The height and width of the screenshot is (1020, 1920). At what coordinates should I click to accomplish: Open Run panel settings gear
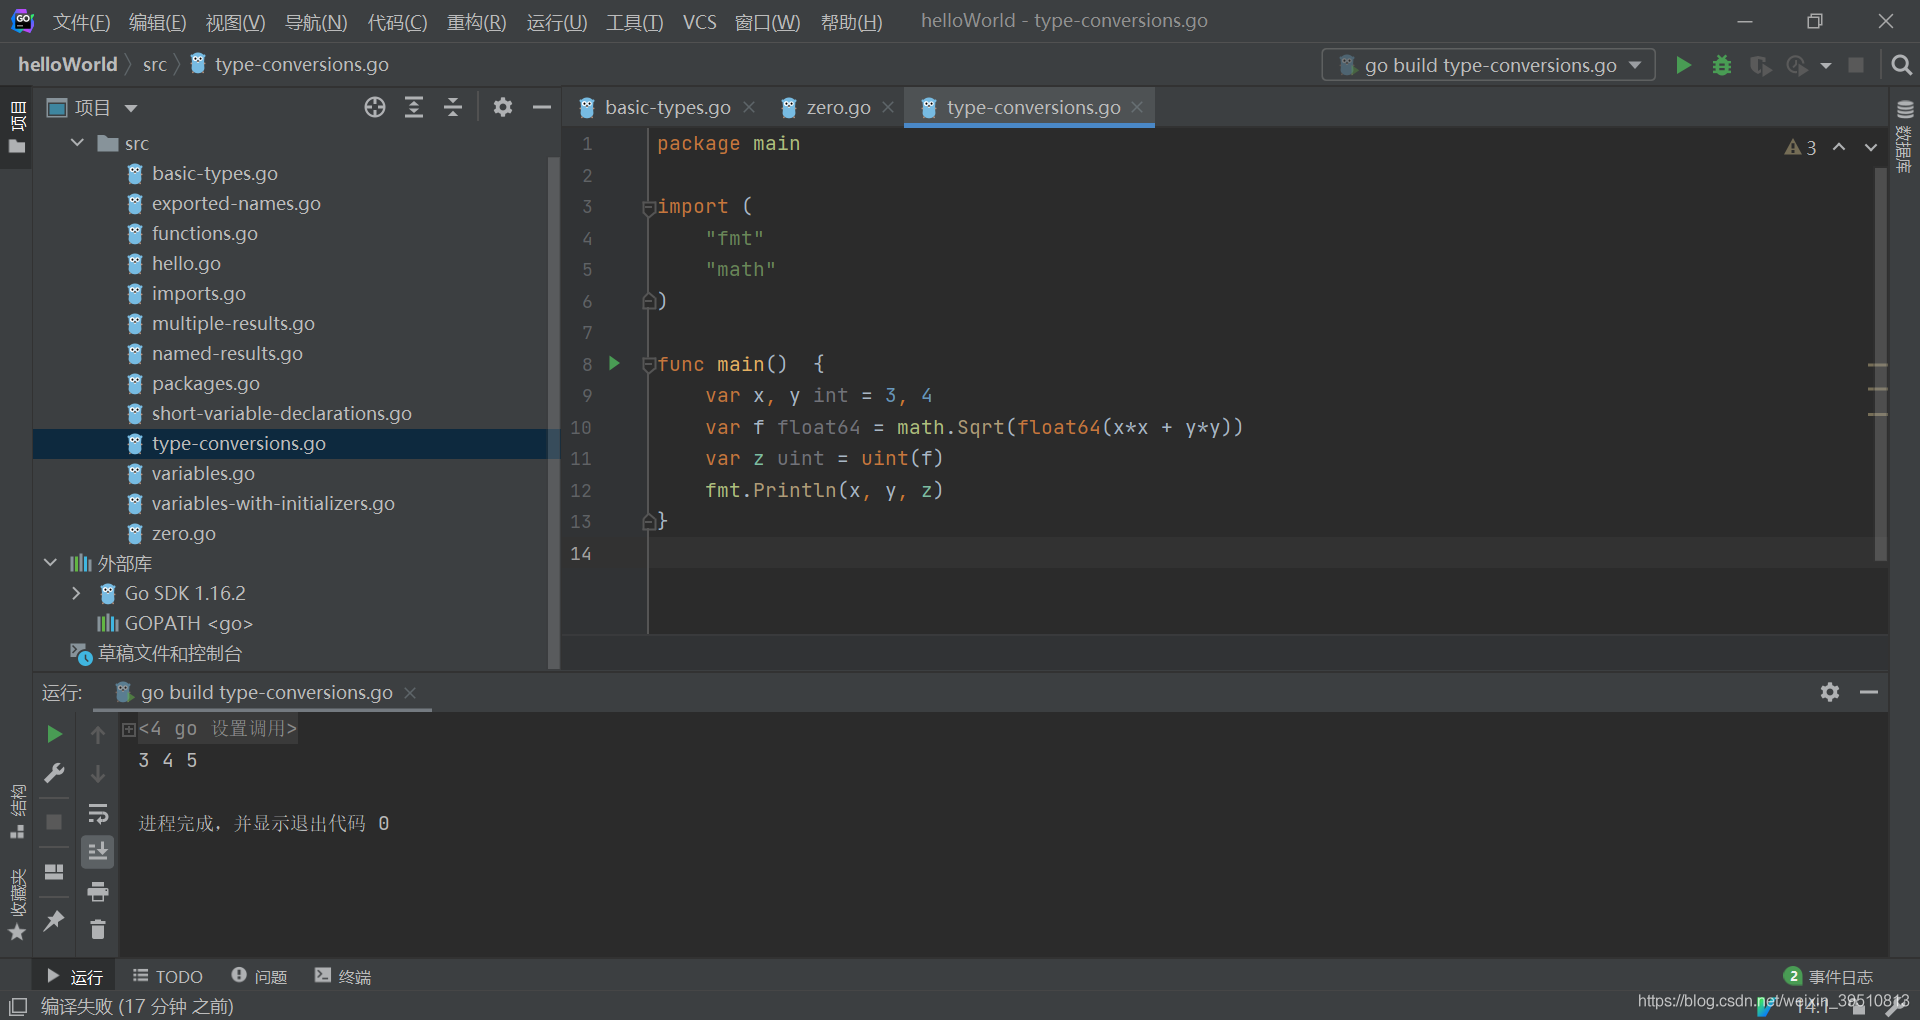(x=1830, y=692)
